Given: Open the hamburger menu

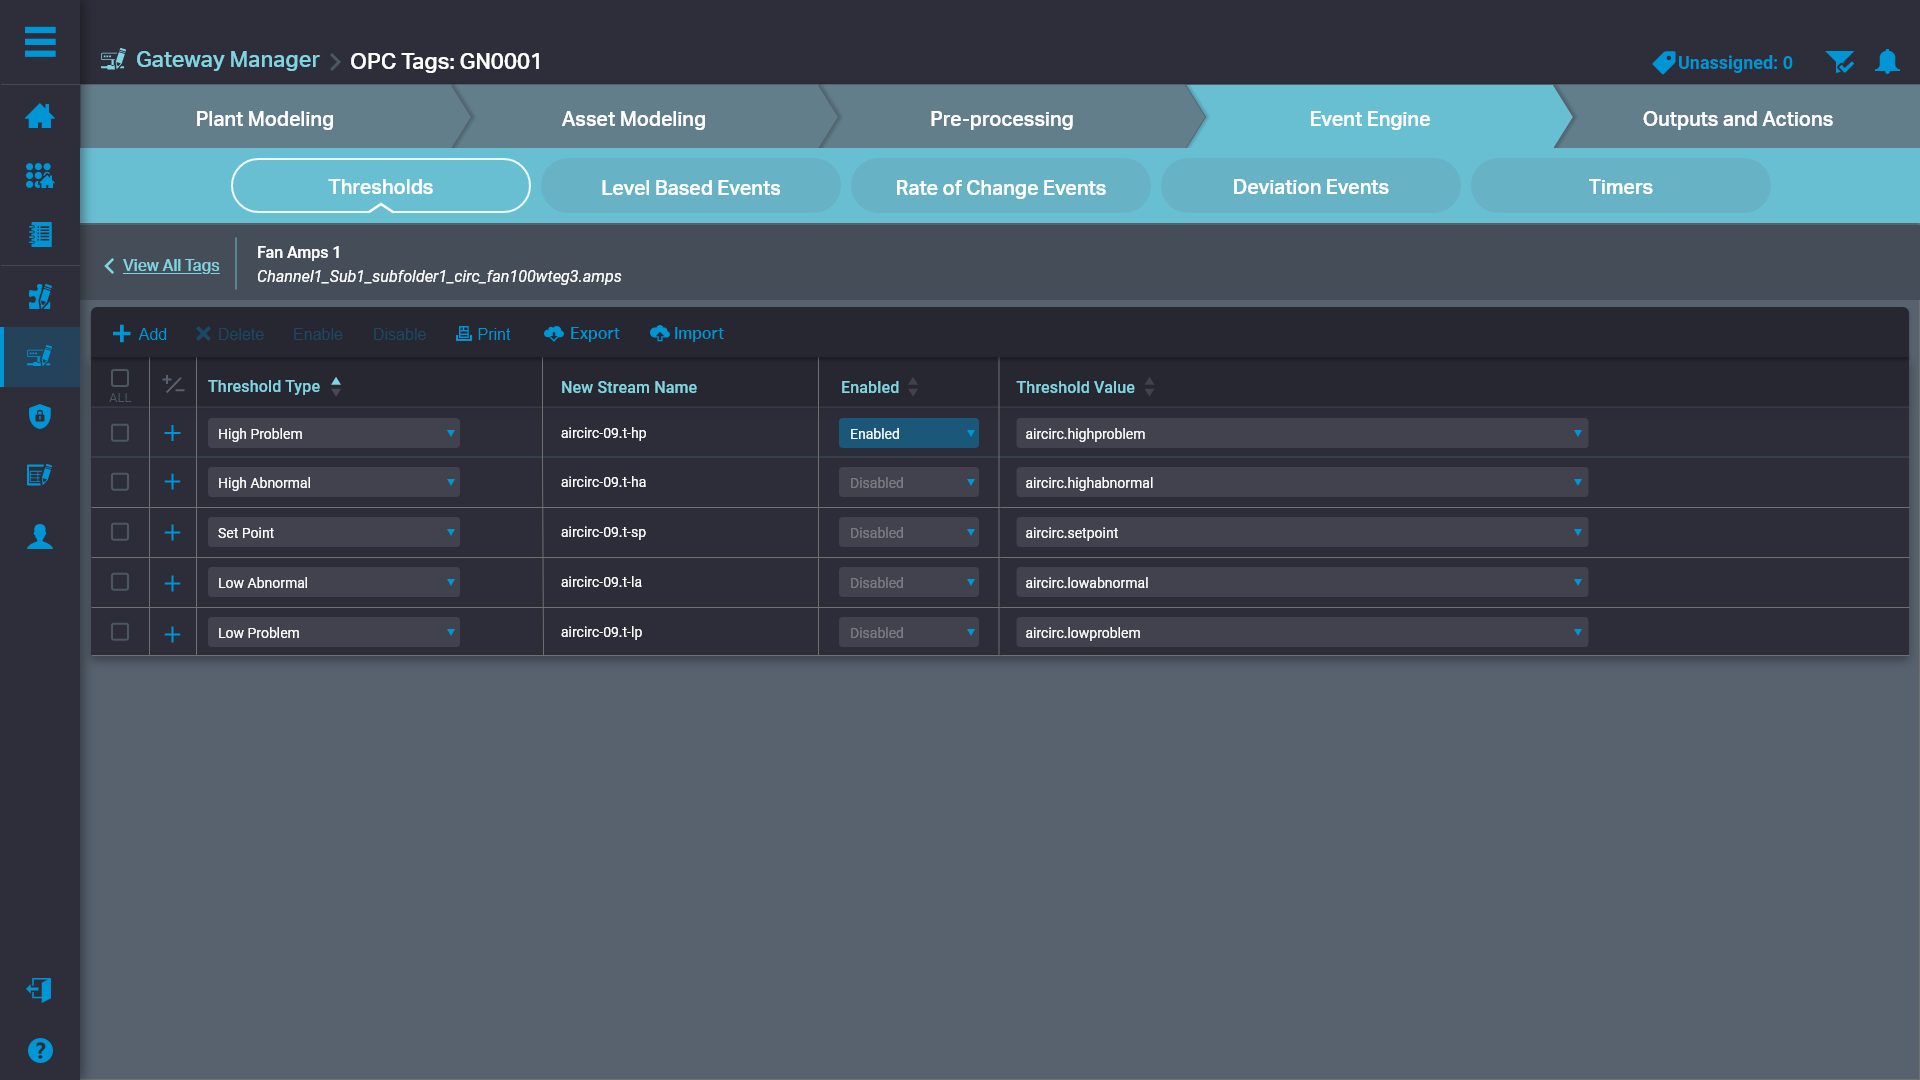Looking at the screenshot, I should tap(40, 42).
